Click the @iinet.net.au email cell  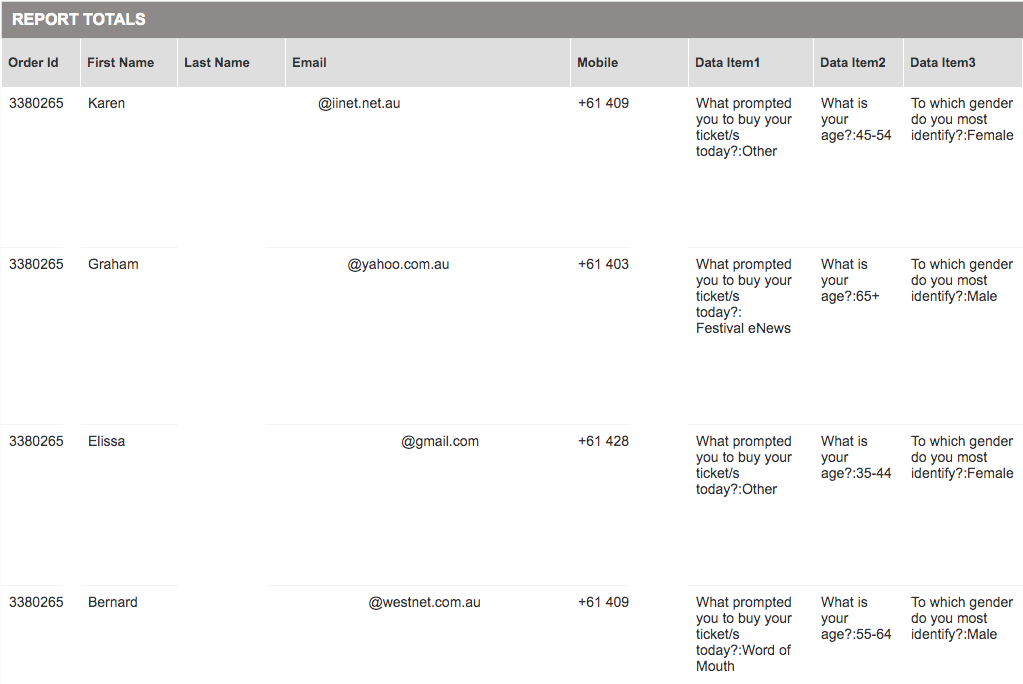click(x=359, y=103)
